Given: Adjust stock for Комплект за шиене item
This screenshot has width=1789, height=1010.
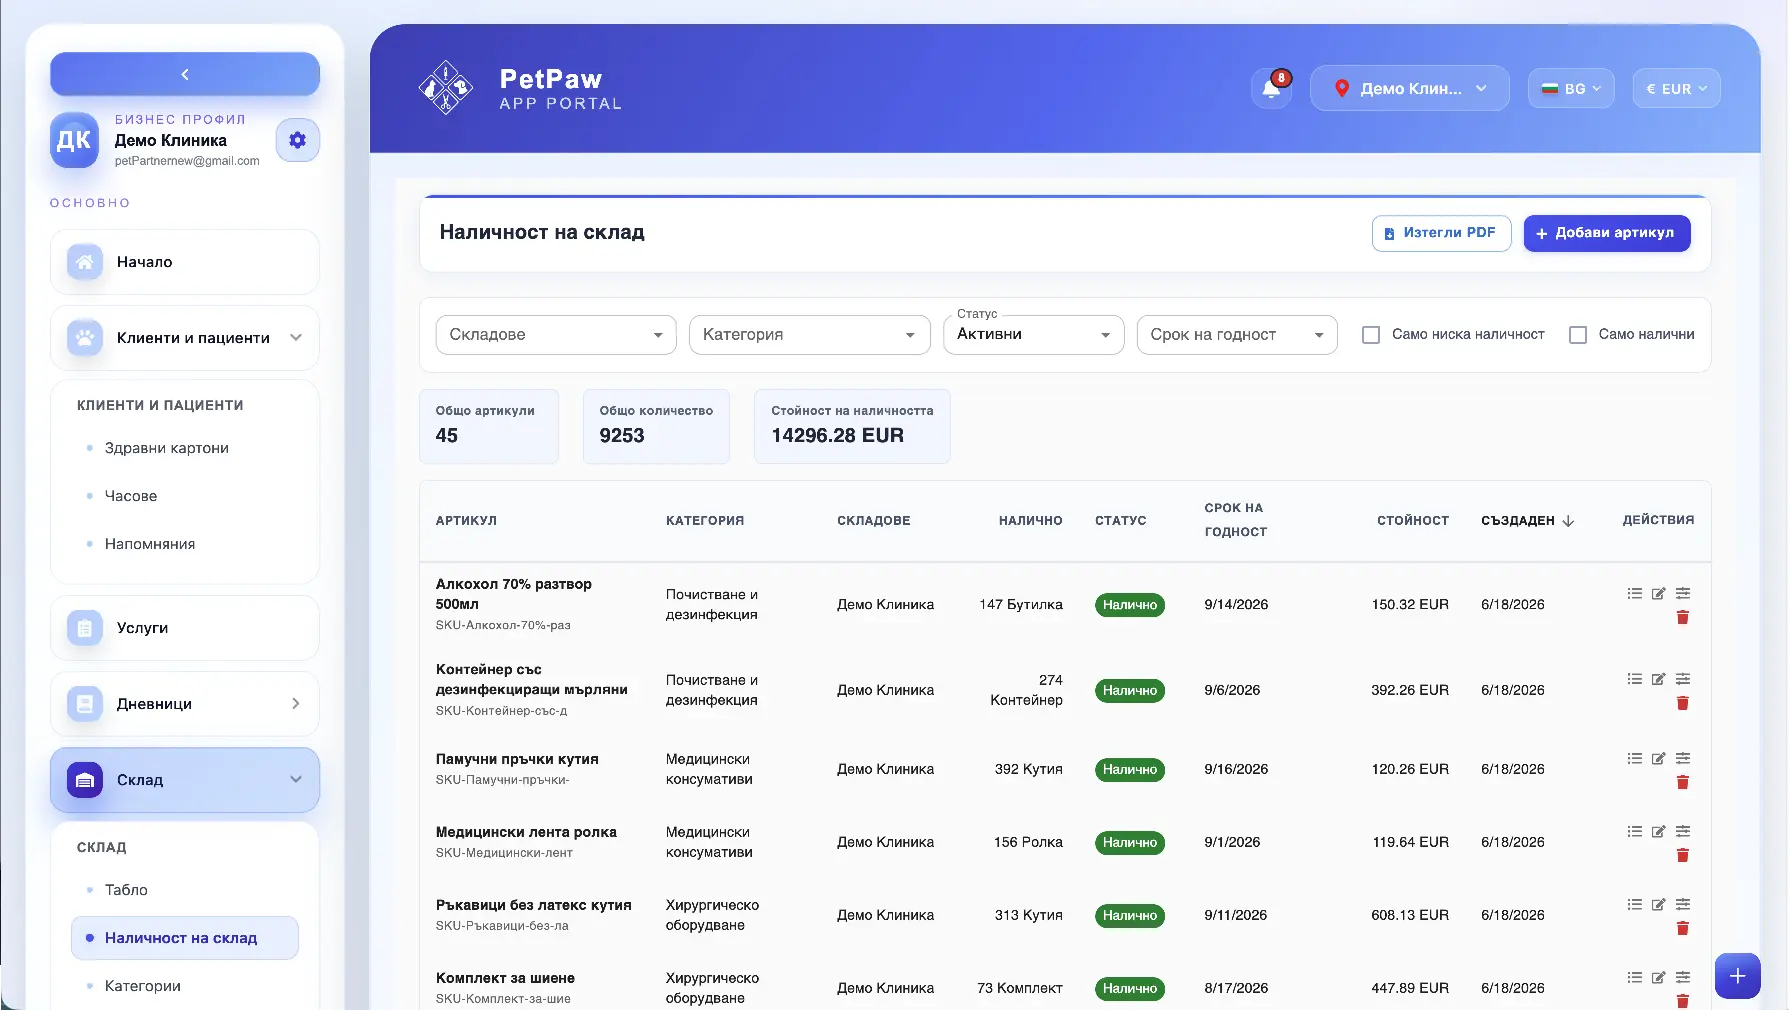Looking at the screenshot, I should [1683, 977].
